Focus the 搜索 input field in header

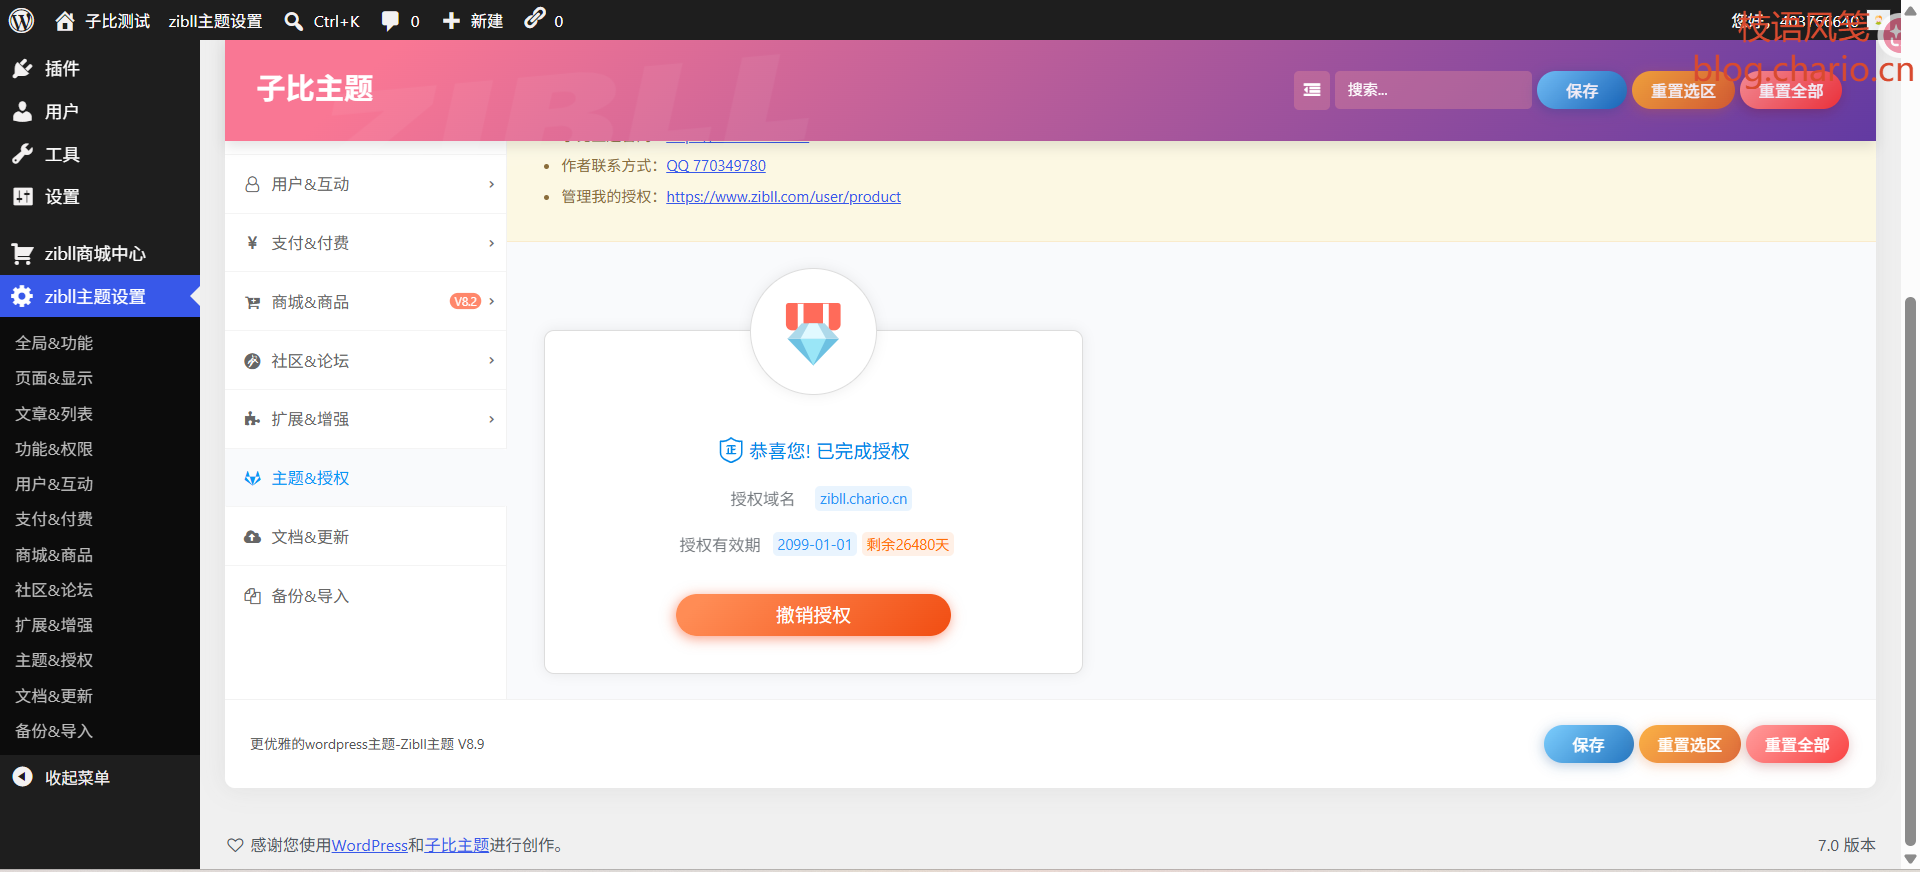click(1433, 90)
